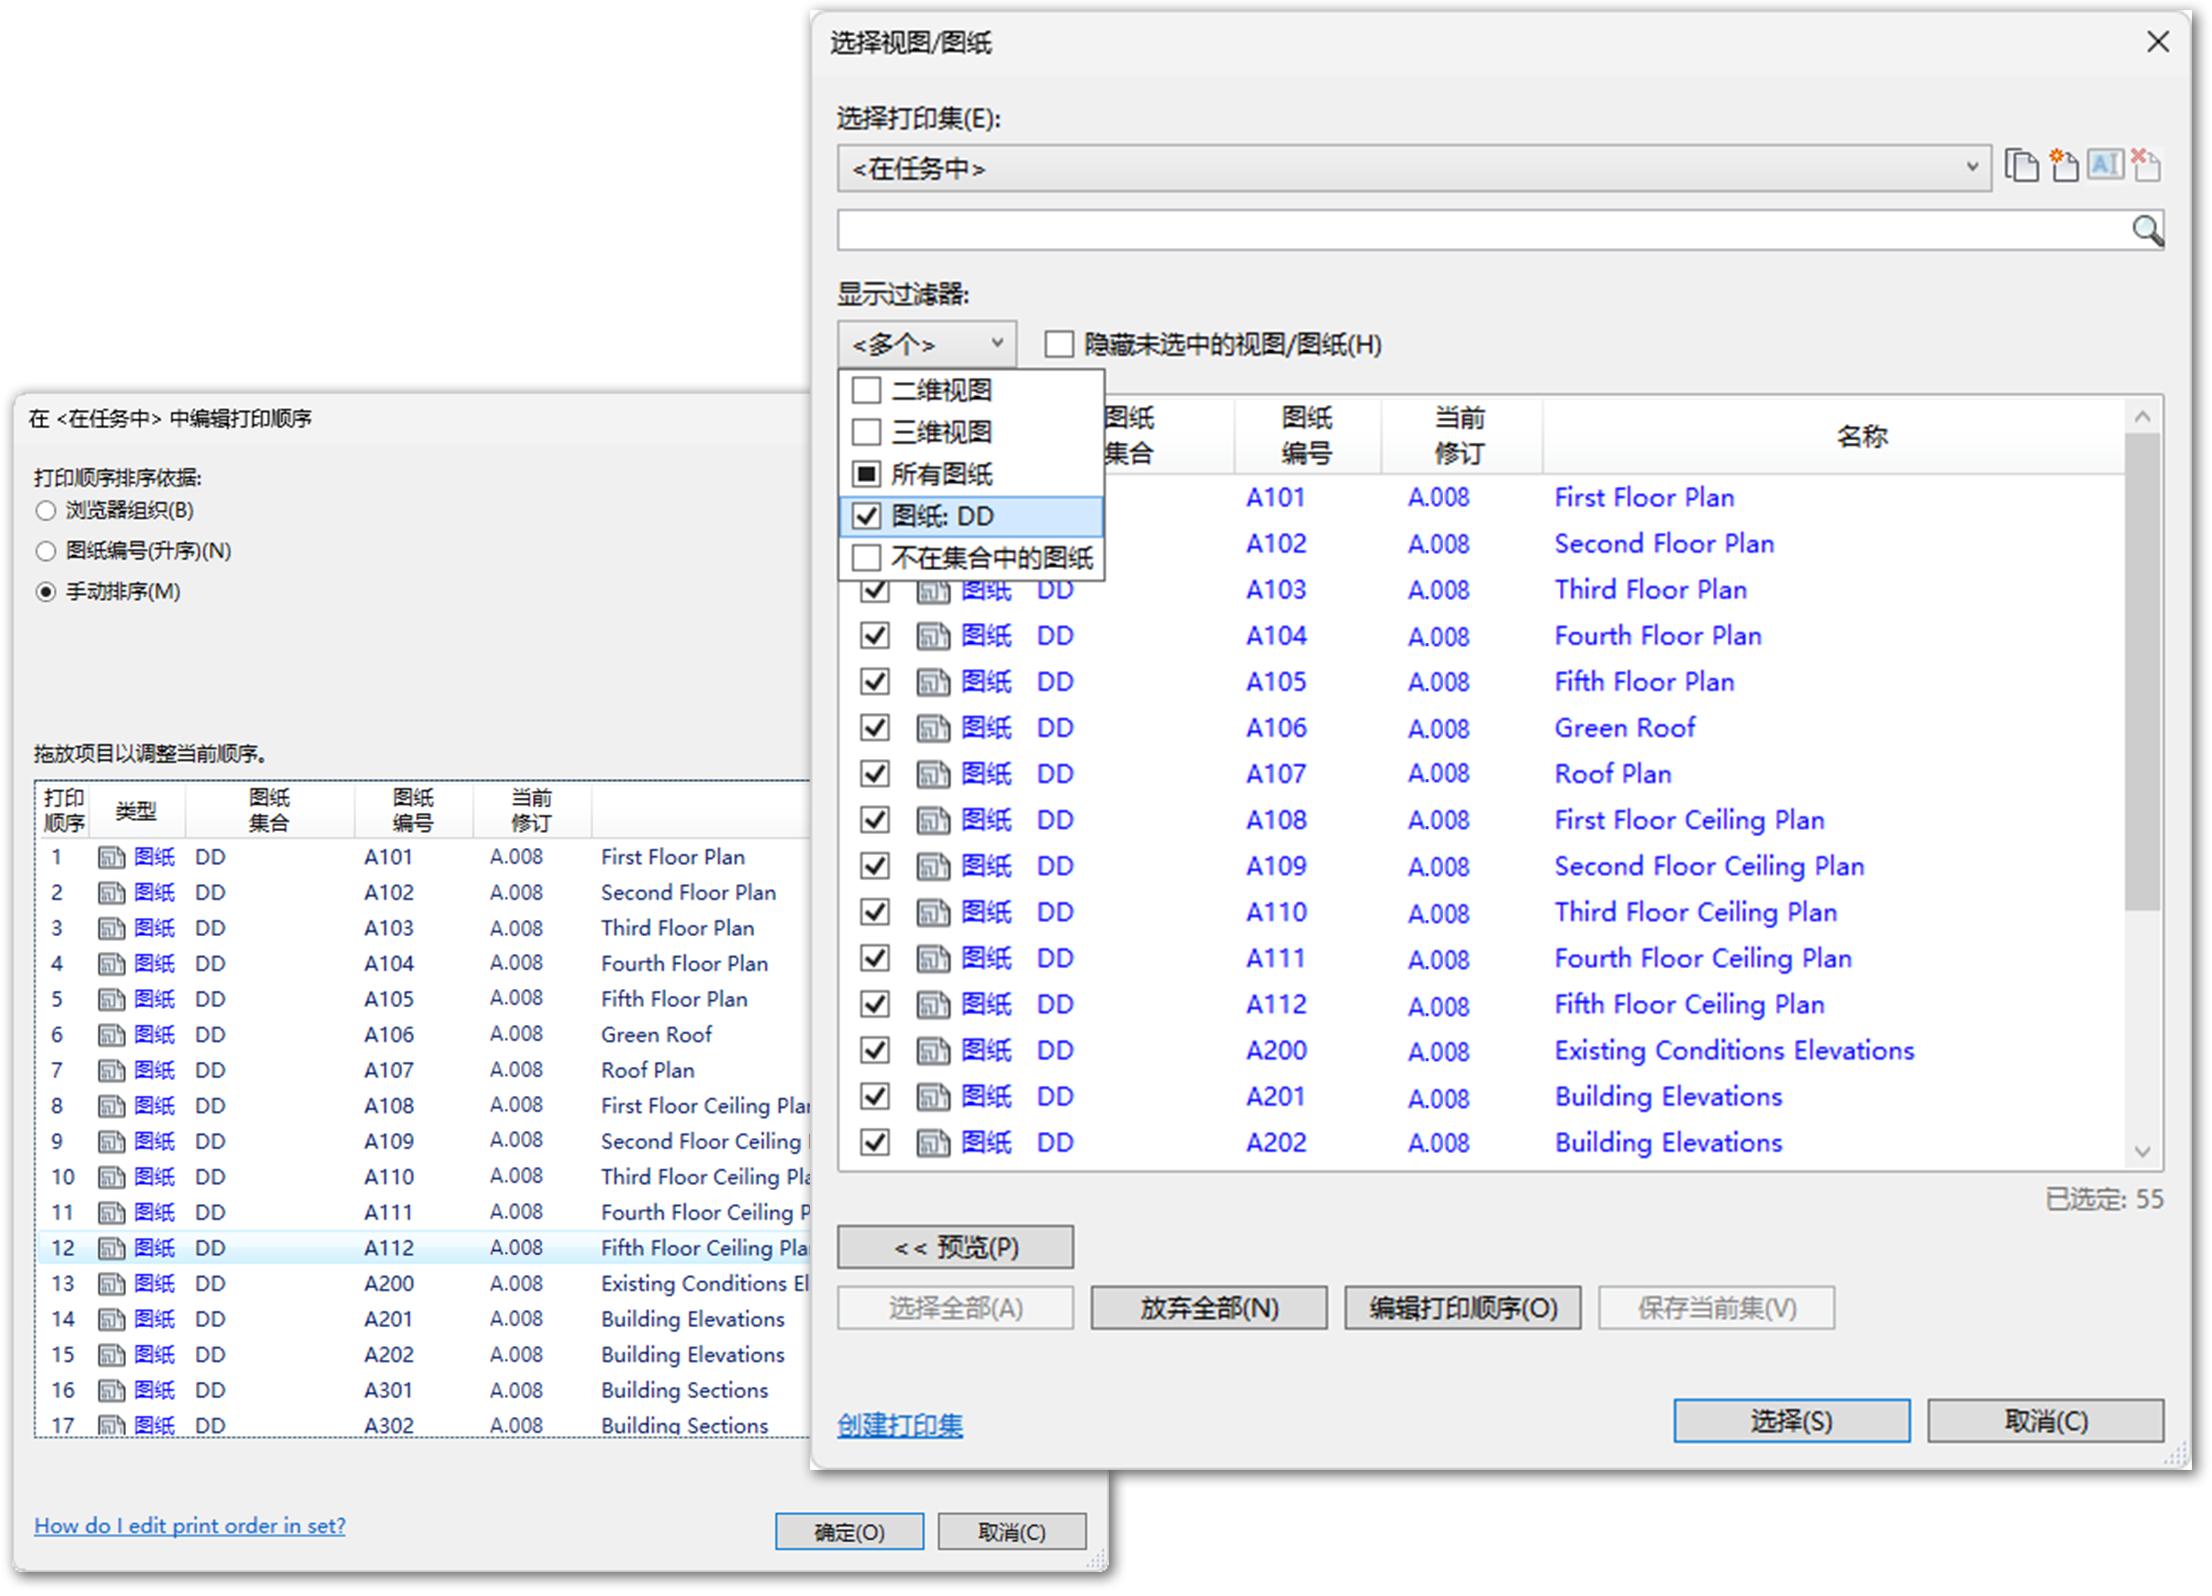The height and width of the screenshot is (1596, 2212).
Task: Click the rename print set icon
Action: click(2105, 166)
